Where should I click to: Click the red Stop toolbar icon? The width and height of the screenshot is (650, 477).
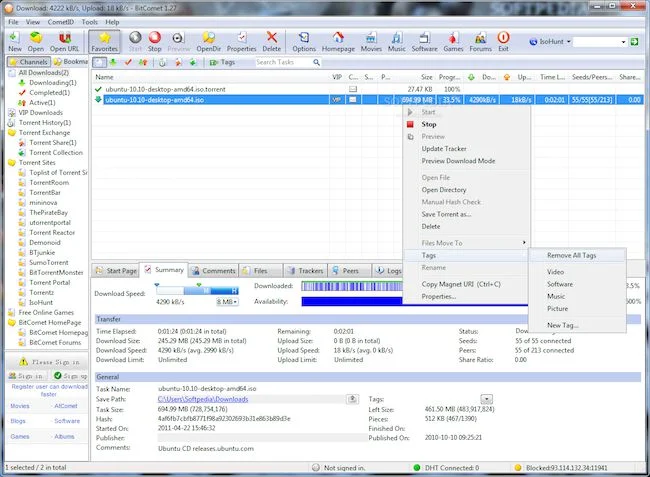coord(155,42)
